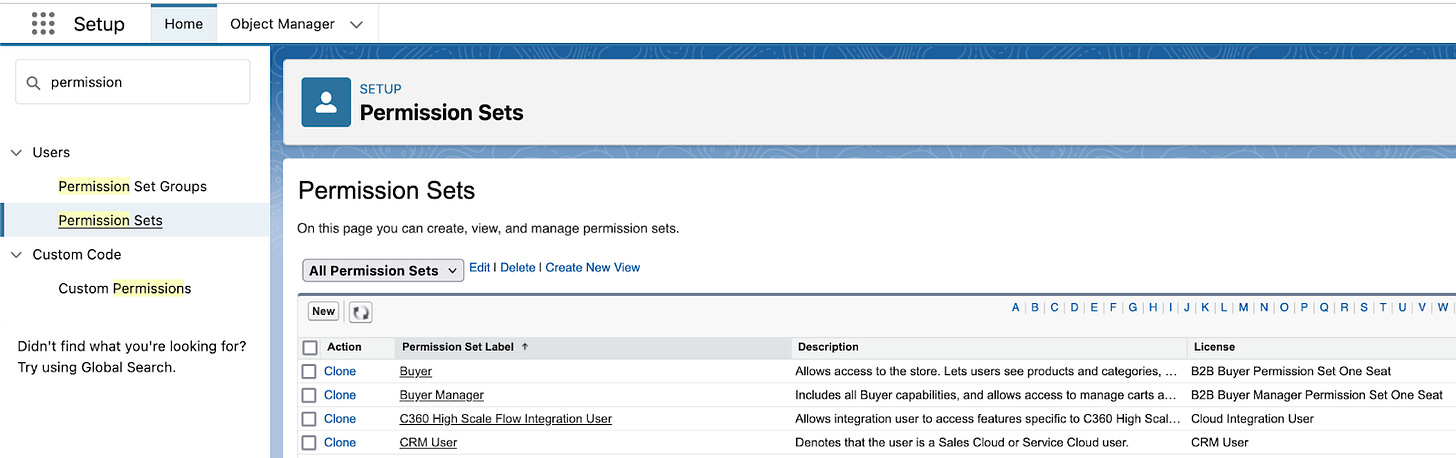Sort by Action column header
Viewport: 1456px width, 458px height.
pyautogui.click(x=345, y=347)
